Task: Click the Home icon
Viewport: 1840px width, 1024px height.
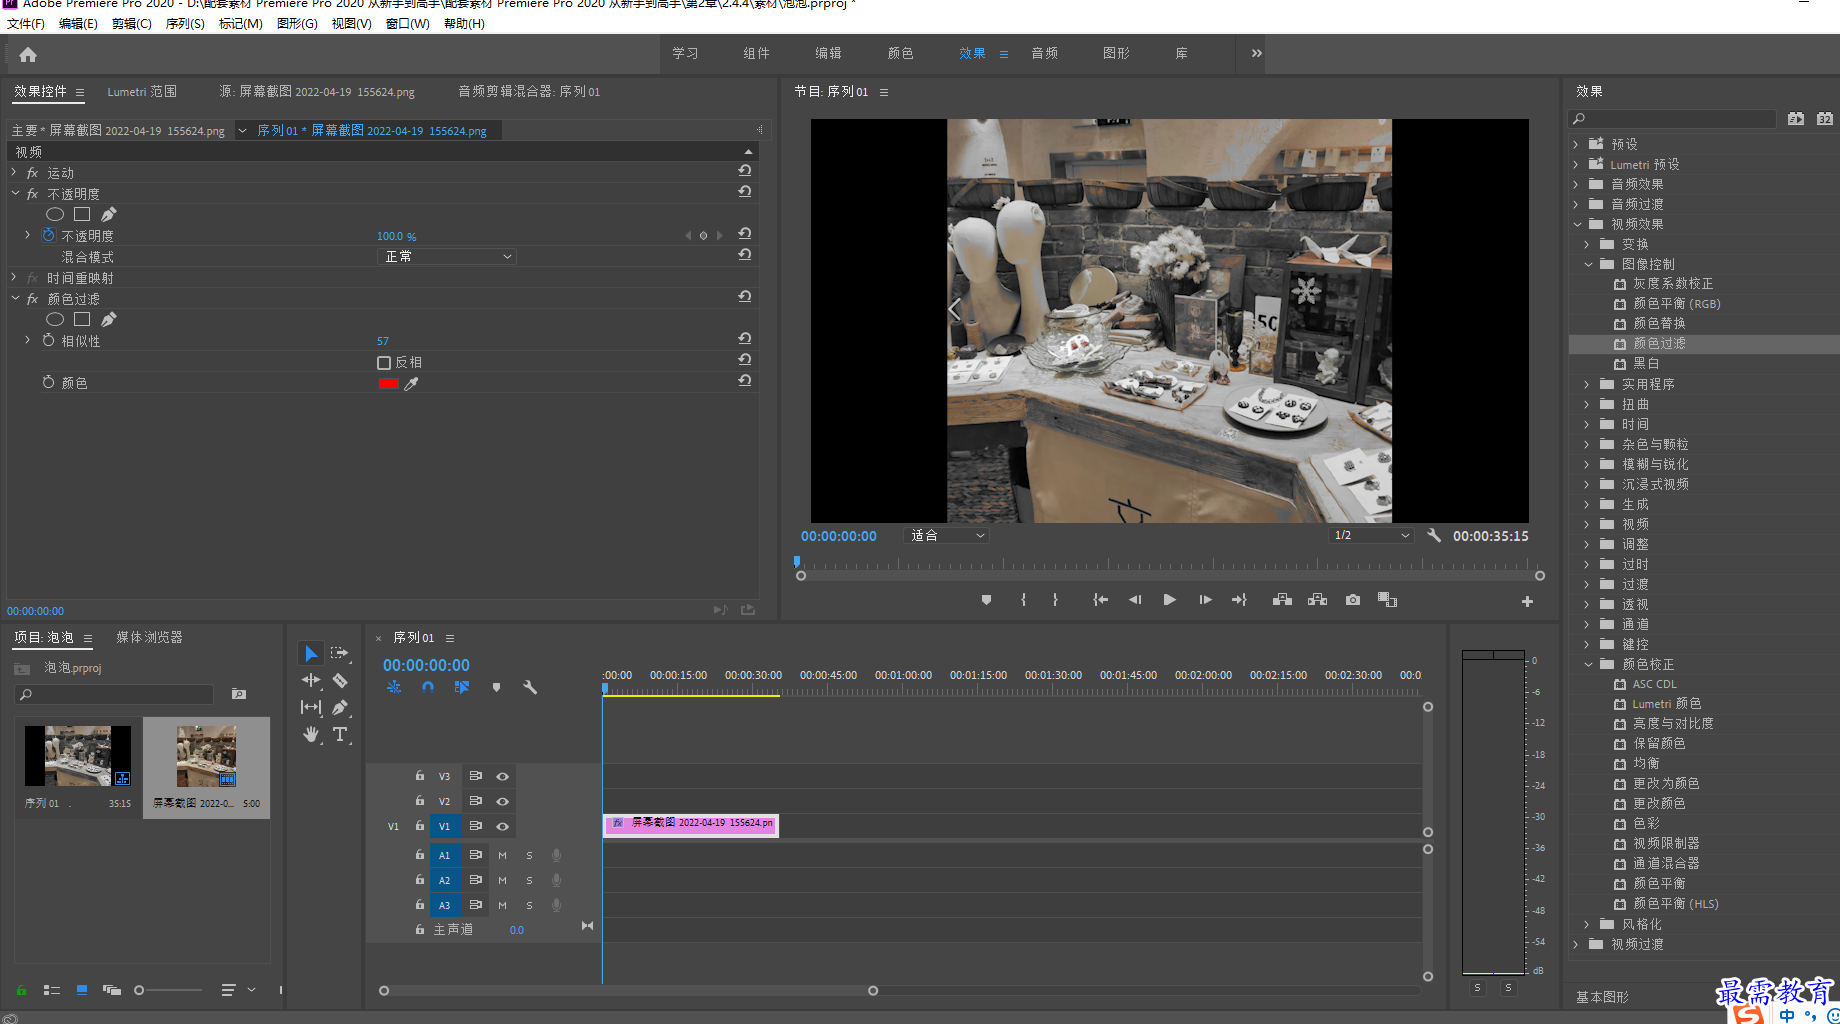Action: 28,55
